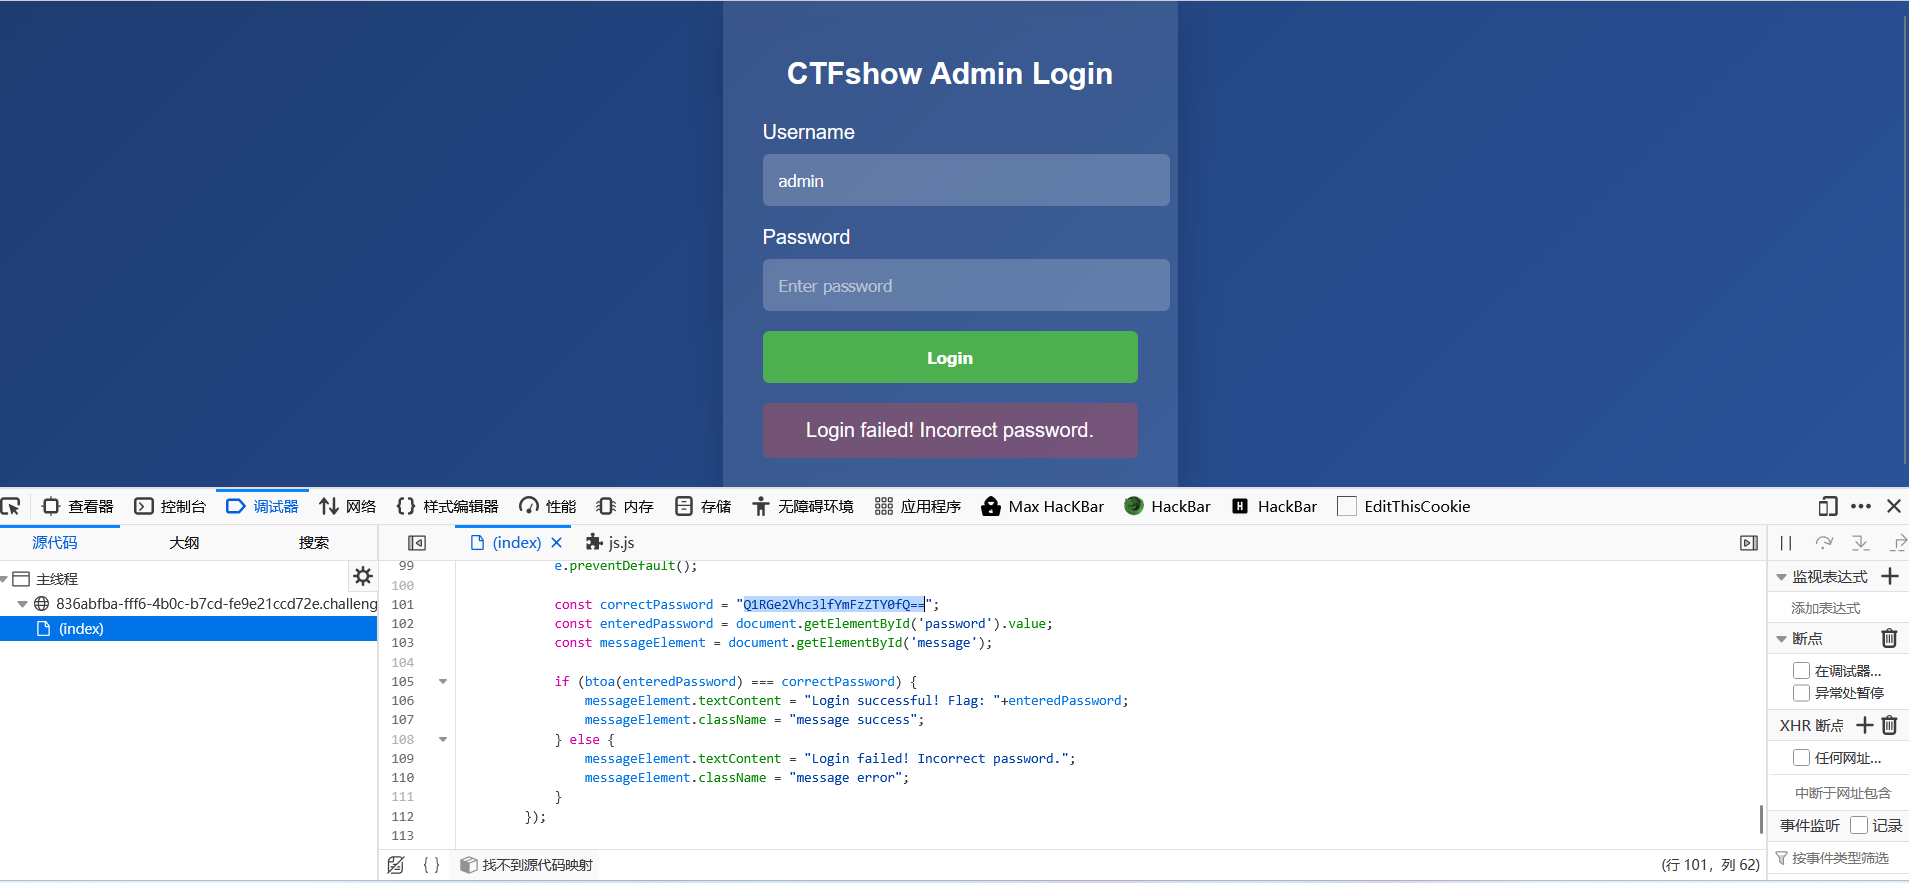Open the Accessibility (无障碍环境) tab
The height and width of the screenshot is (883, 1909).
point(803,506)
